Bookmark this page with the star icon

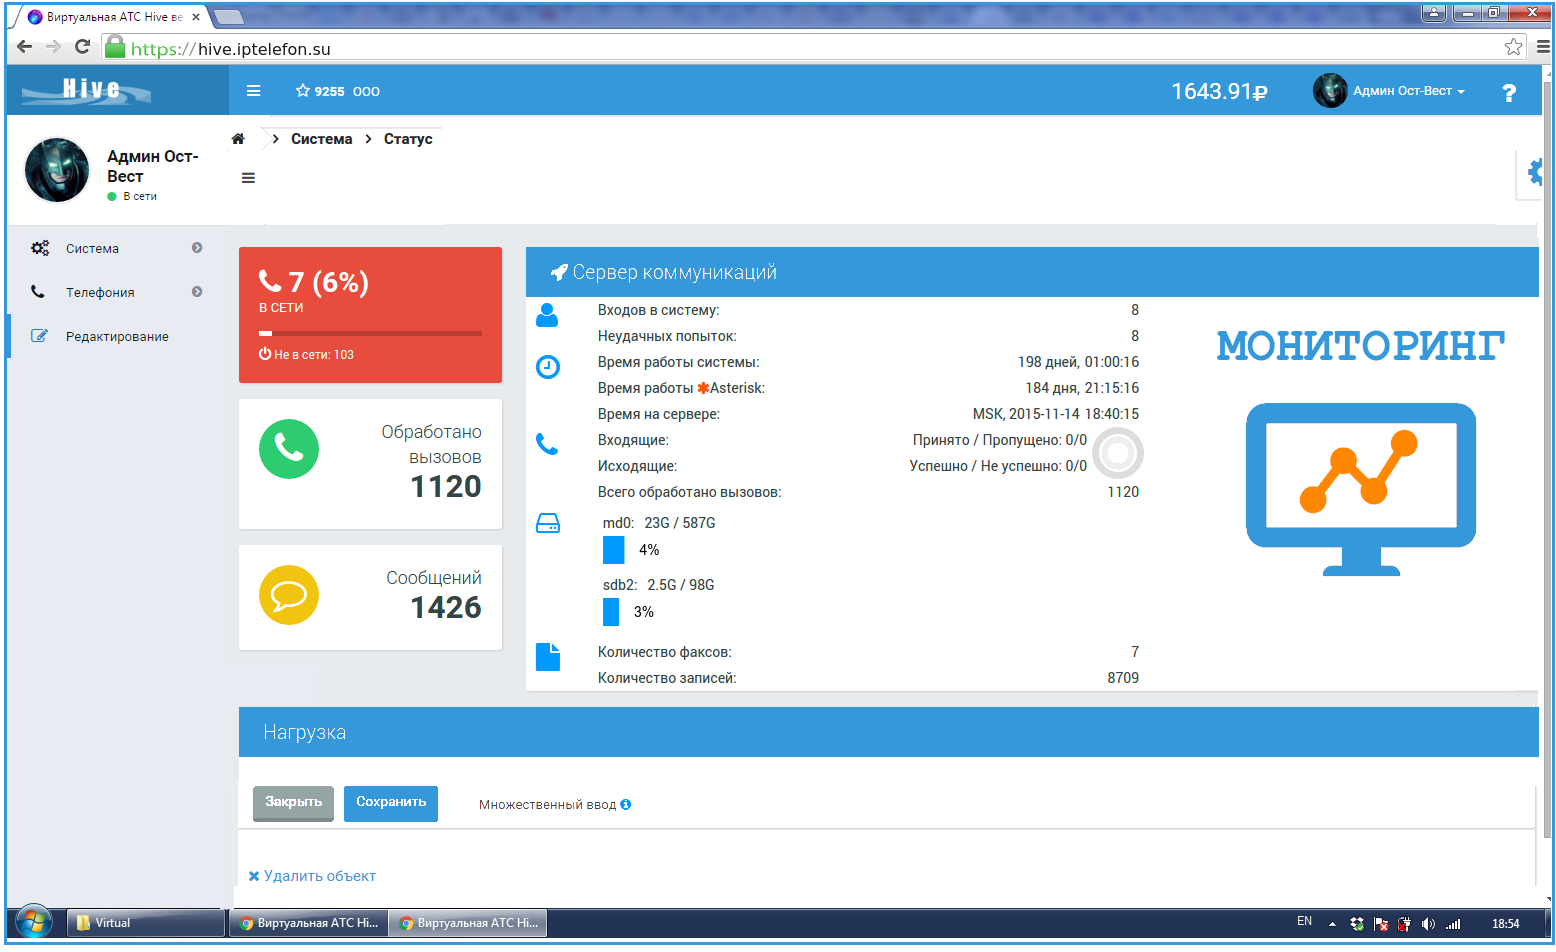click(x=1513, y=47)
